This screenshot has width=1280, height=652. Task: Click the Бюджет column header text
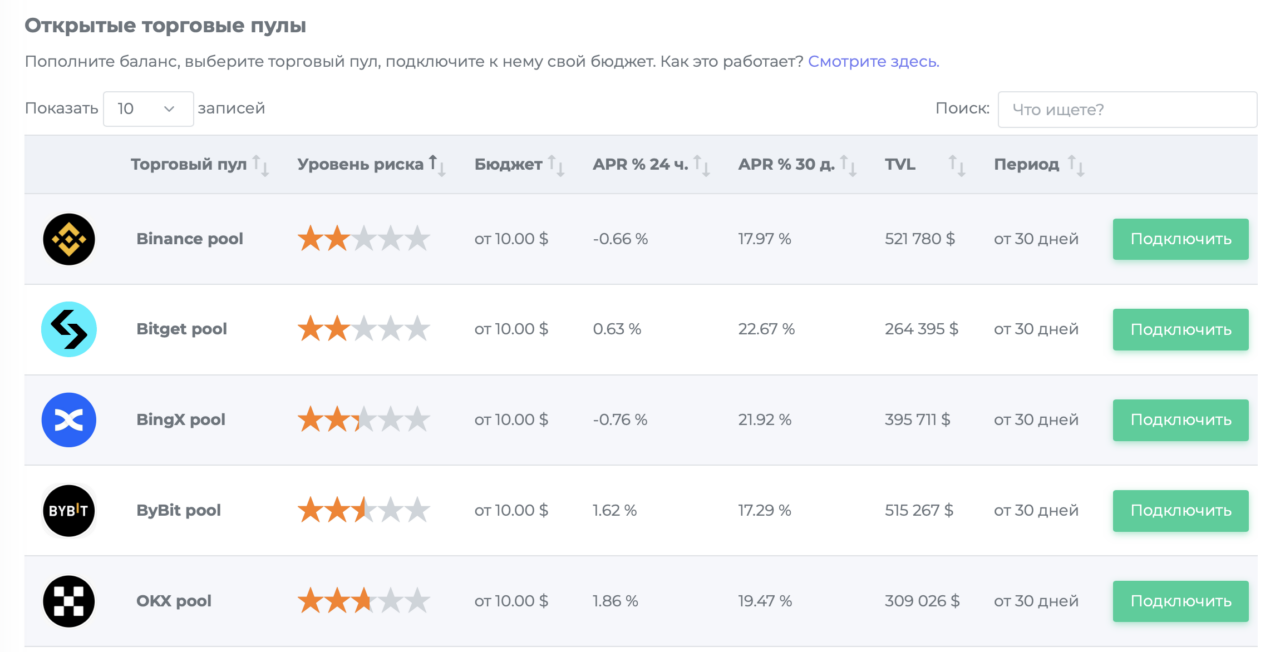click(508, 165)
